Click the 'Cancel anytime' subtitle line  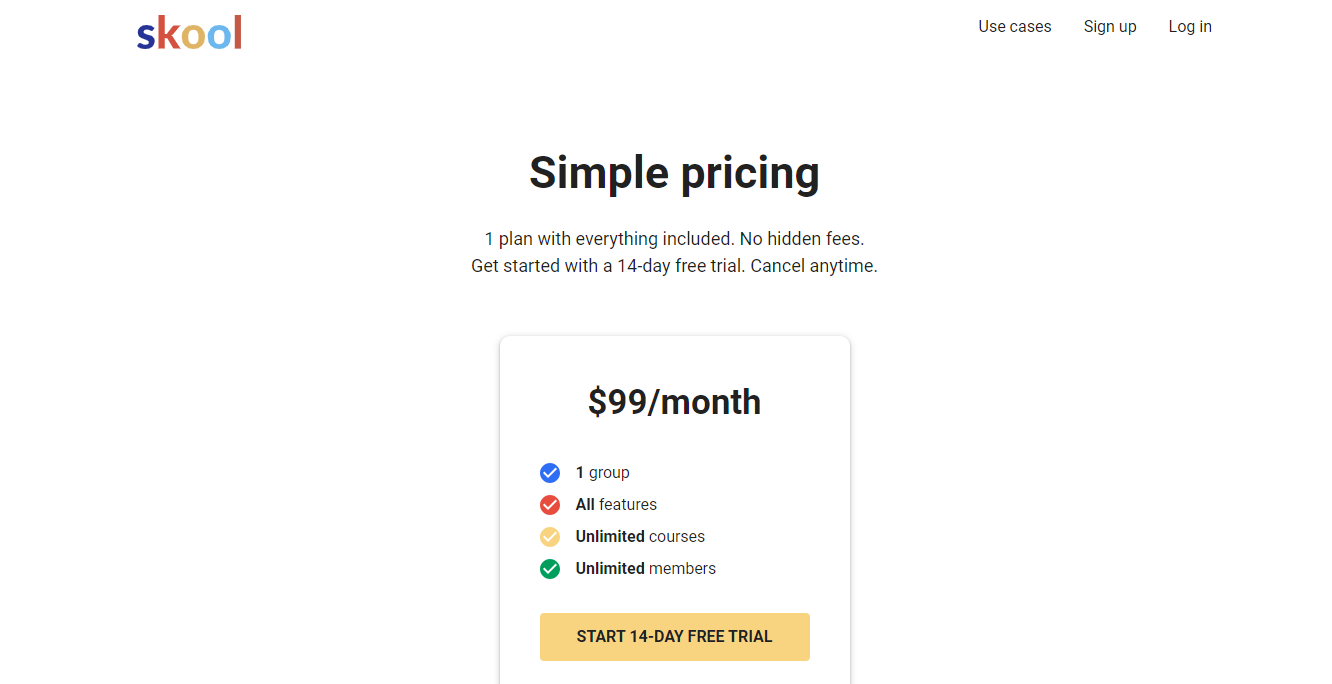(x=674, y=267)
